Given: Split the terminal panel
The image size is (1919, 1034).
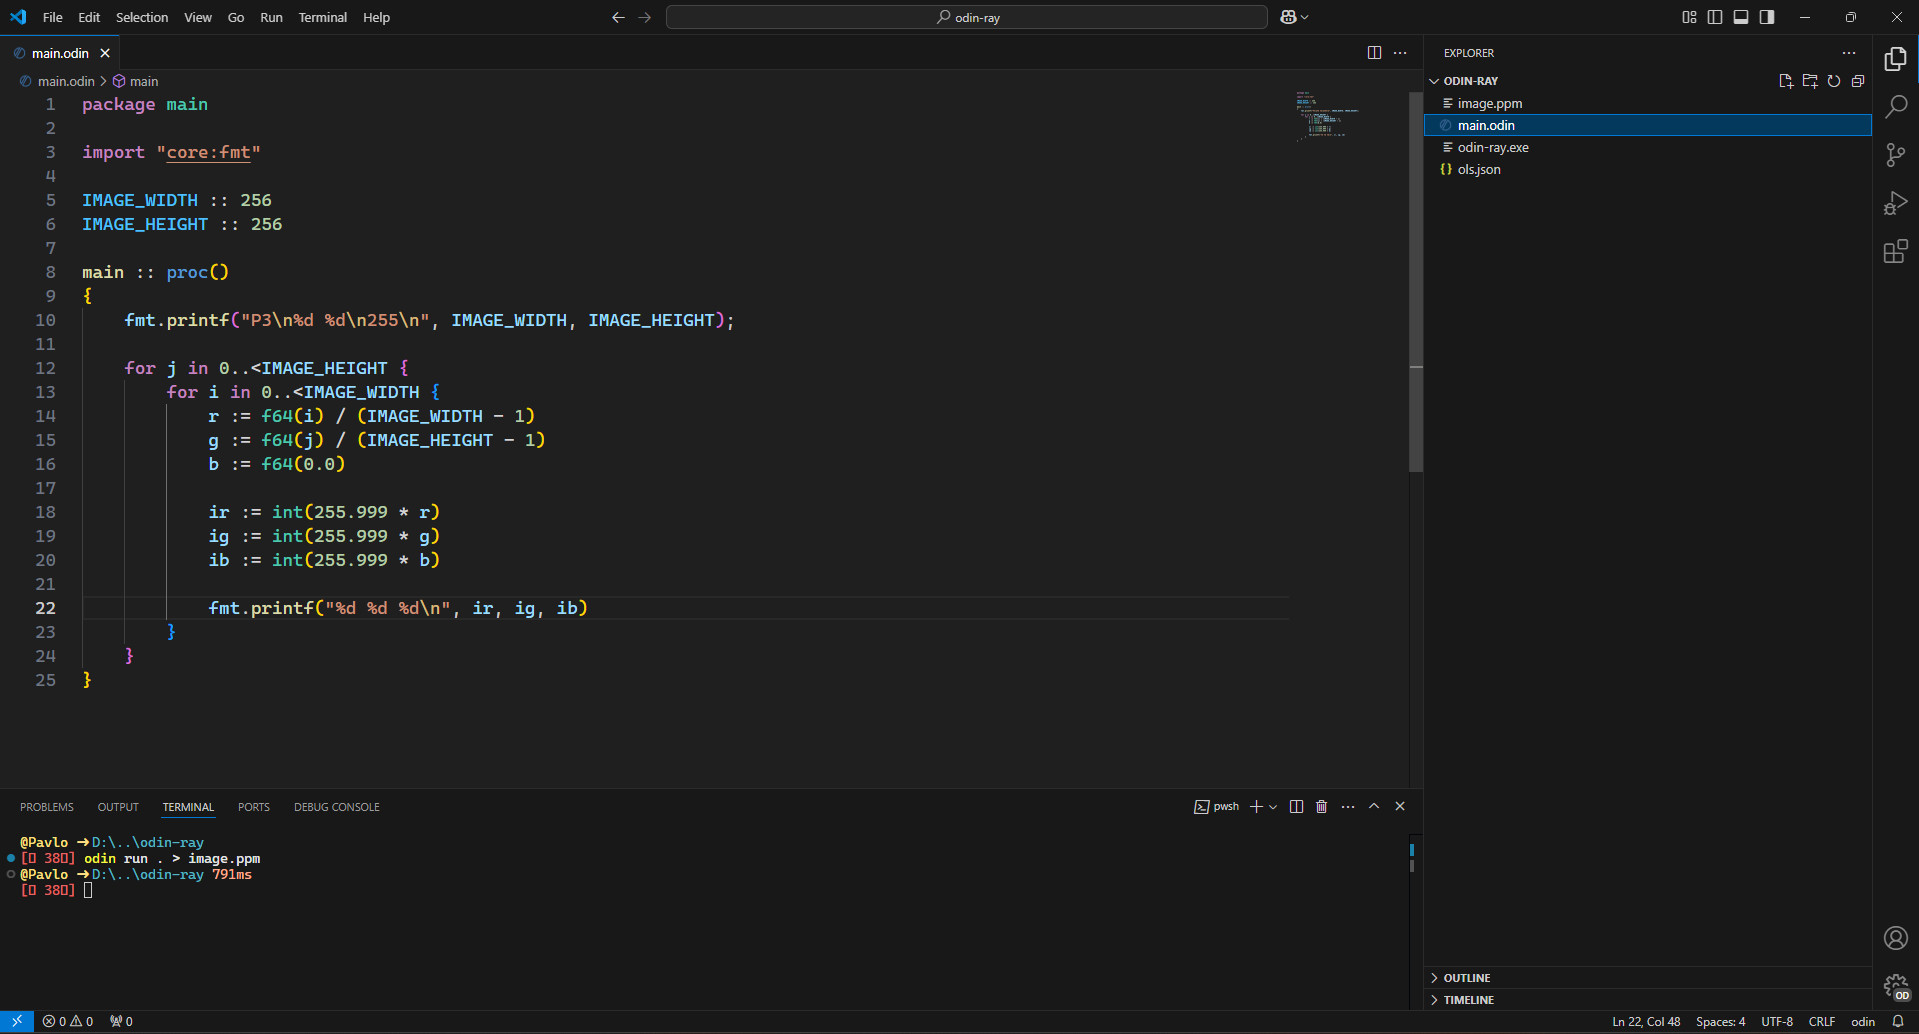Looking at the screenshot, I should tap(1296, 807).
